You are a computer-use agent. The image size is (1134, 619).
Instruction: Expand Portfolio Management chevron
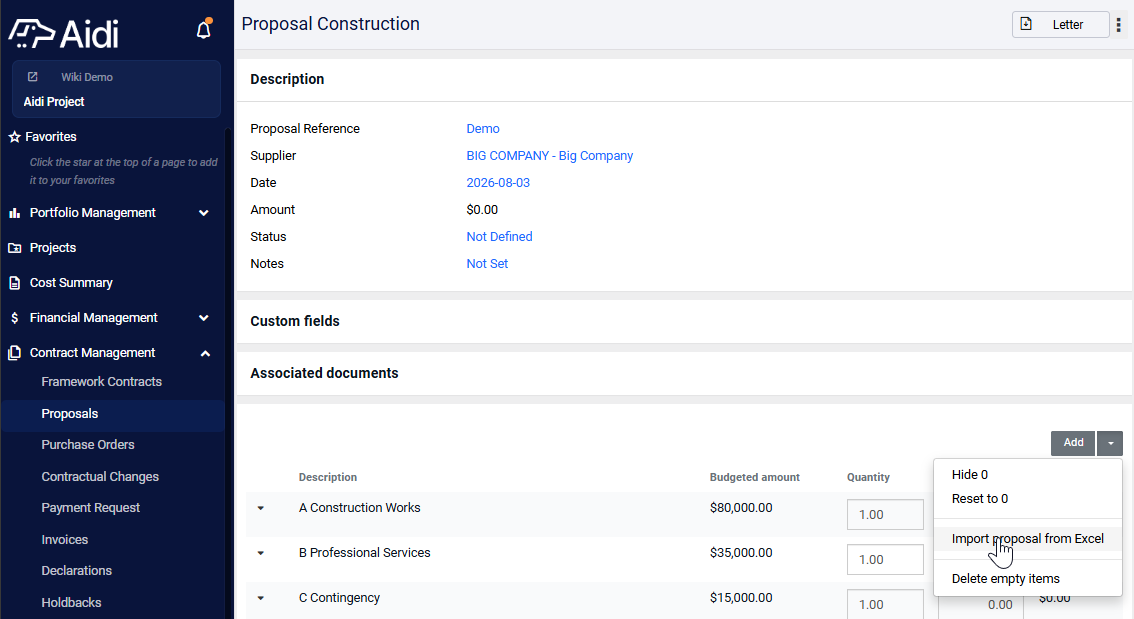tap(204, 213)
